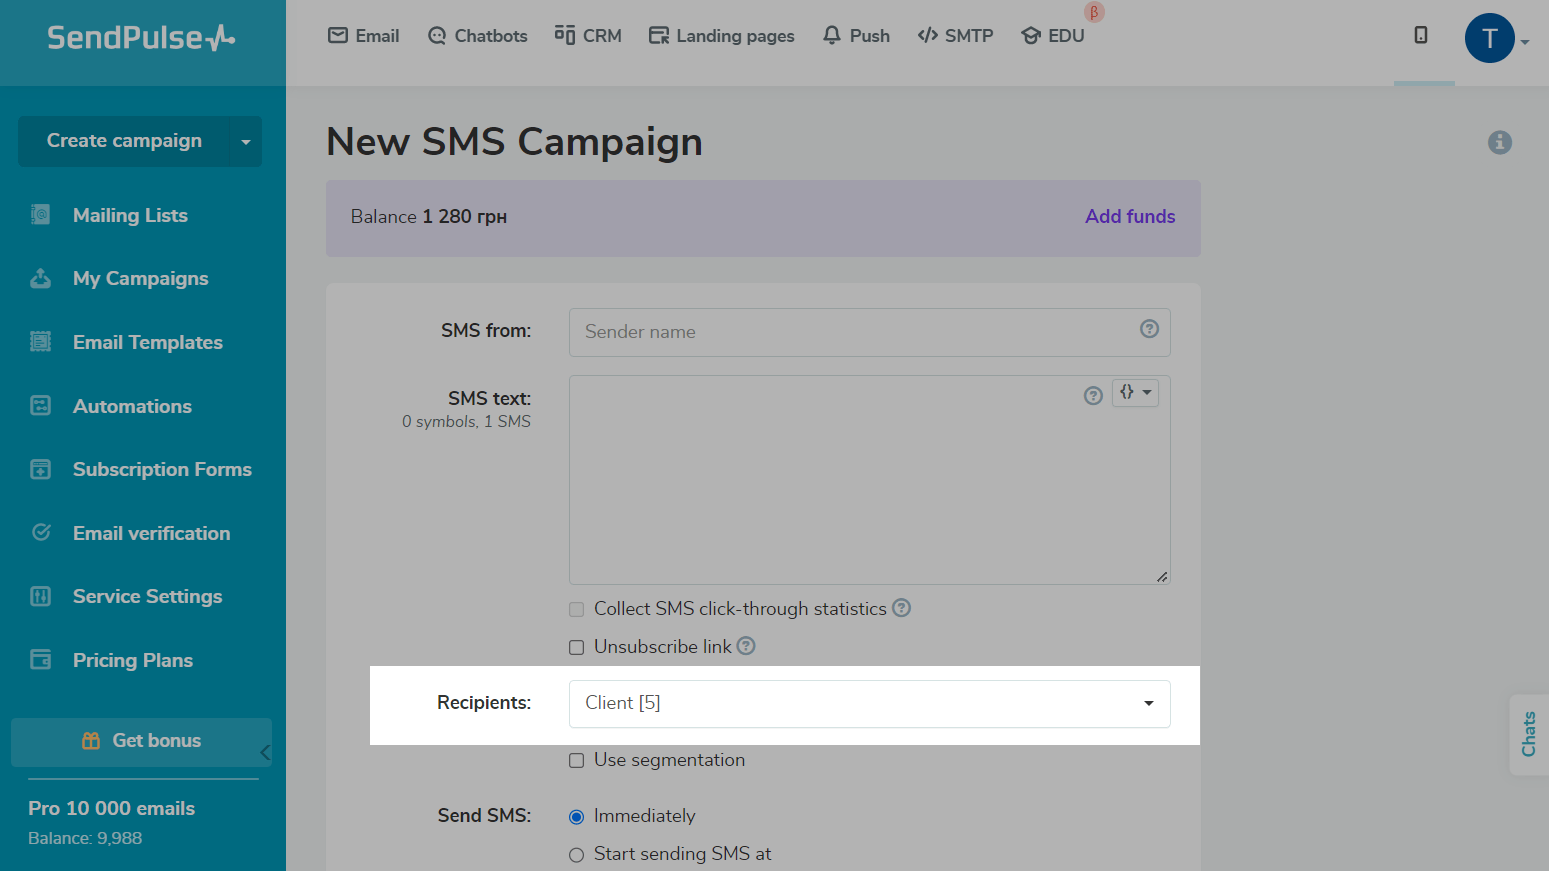Select Start sending SMS at option
The height and width of the screenshot is (871, 1549).
577,855
